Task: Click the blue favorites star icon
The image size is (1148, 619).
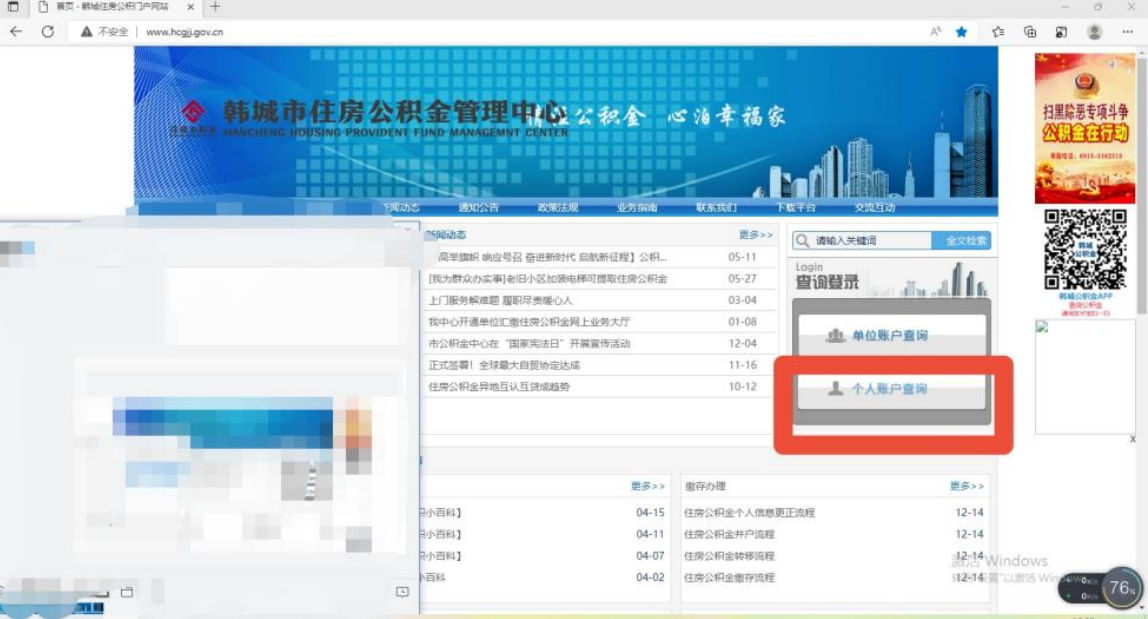Action: (961, 31)
